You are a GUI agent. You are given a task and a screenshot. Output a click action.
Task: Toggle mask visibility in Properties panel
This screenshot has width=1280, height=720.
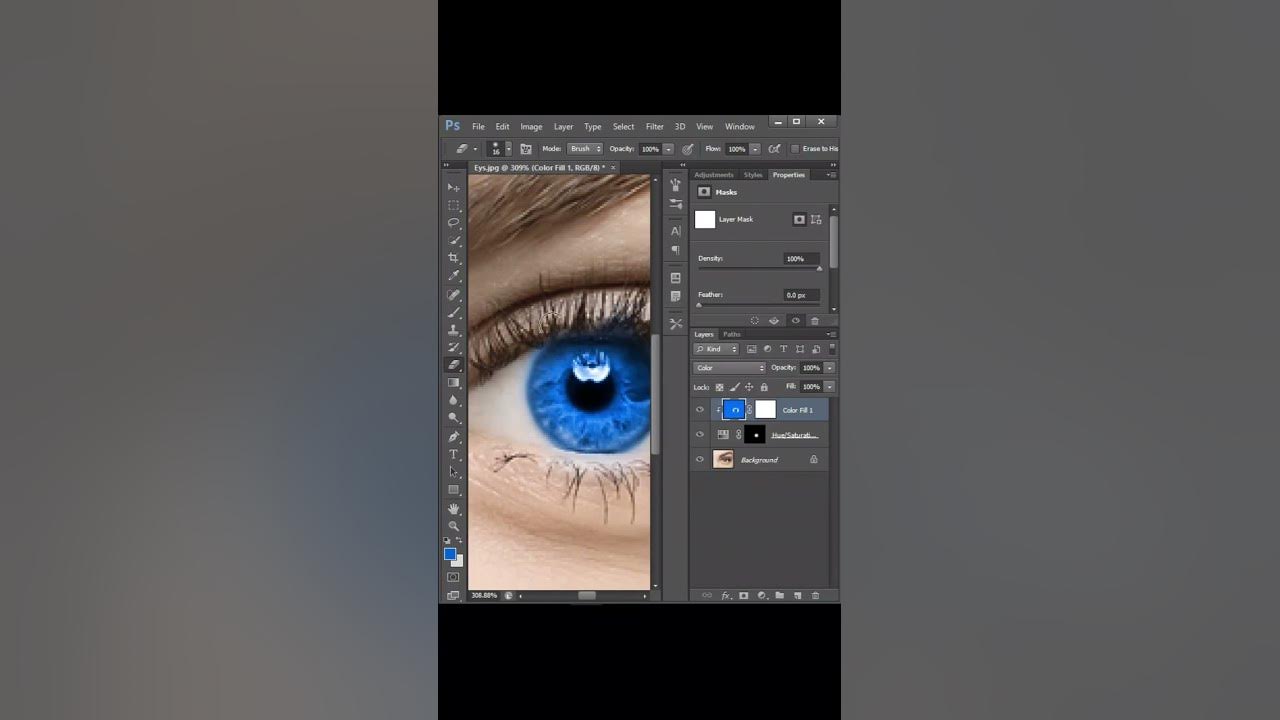coord(795,321)
